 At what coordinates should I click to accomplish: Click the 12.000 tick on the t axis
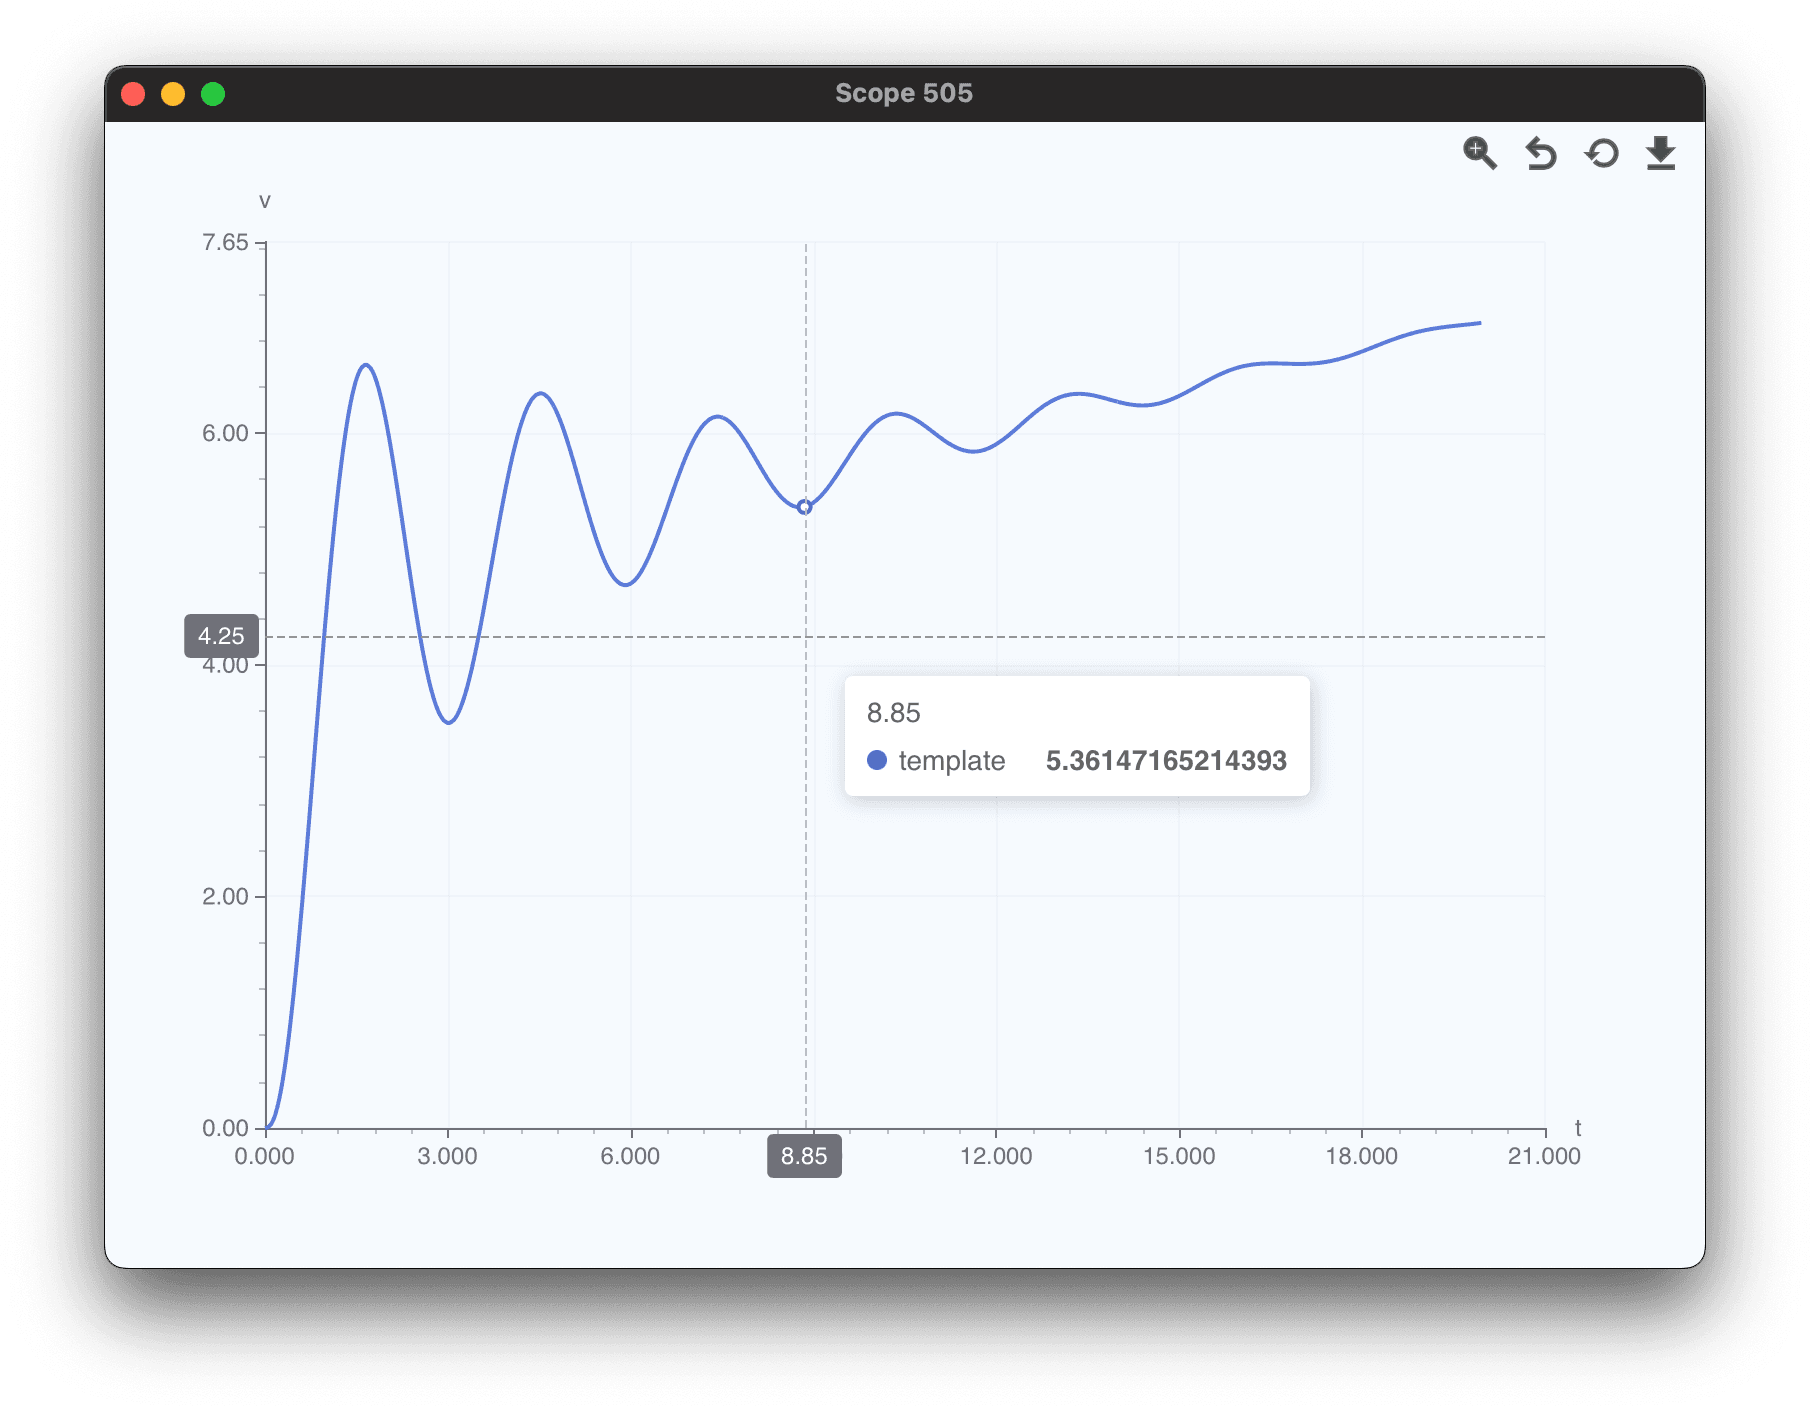[996, 1156]
